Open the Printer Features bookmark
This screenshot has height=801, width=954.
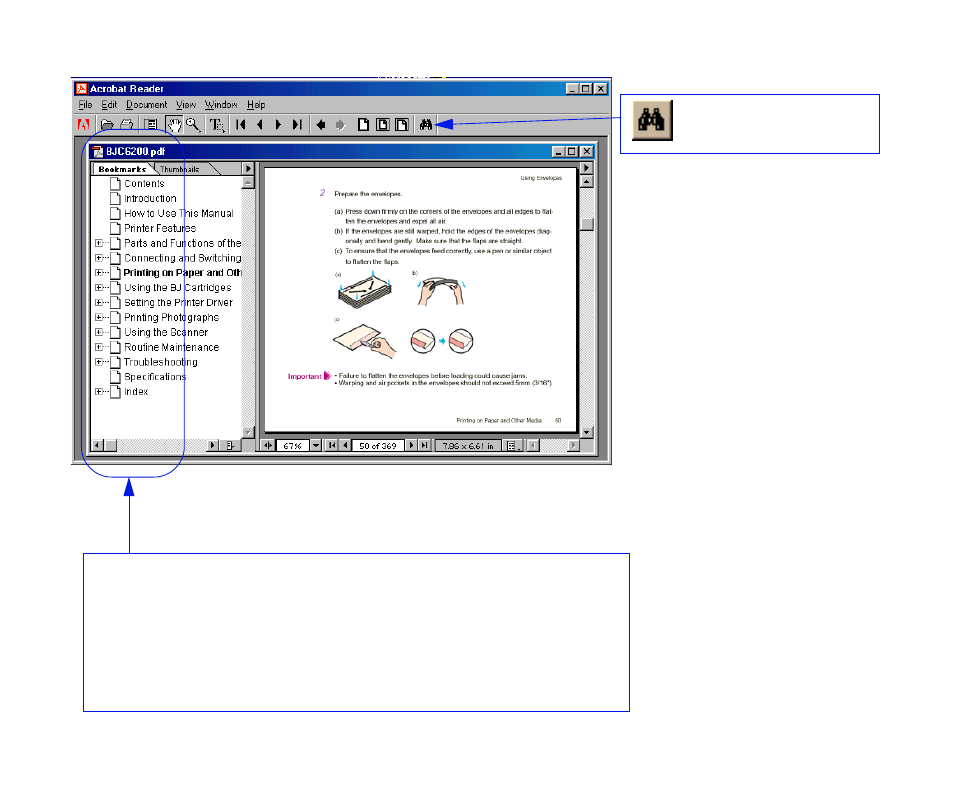[x=160, y=228]
